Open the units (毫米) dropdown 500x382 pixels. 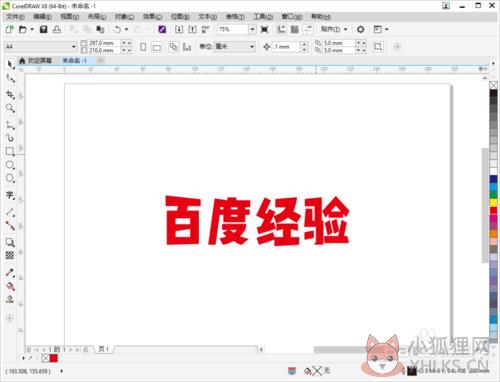coord(252,47)
